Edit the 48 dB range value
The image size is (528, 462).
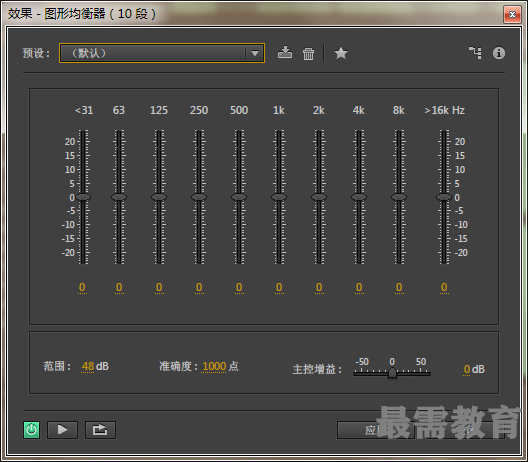pos(88,366)
